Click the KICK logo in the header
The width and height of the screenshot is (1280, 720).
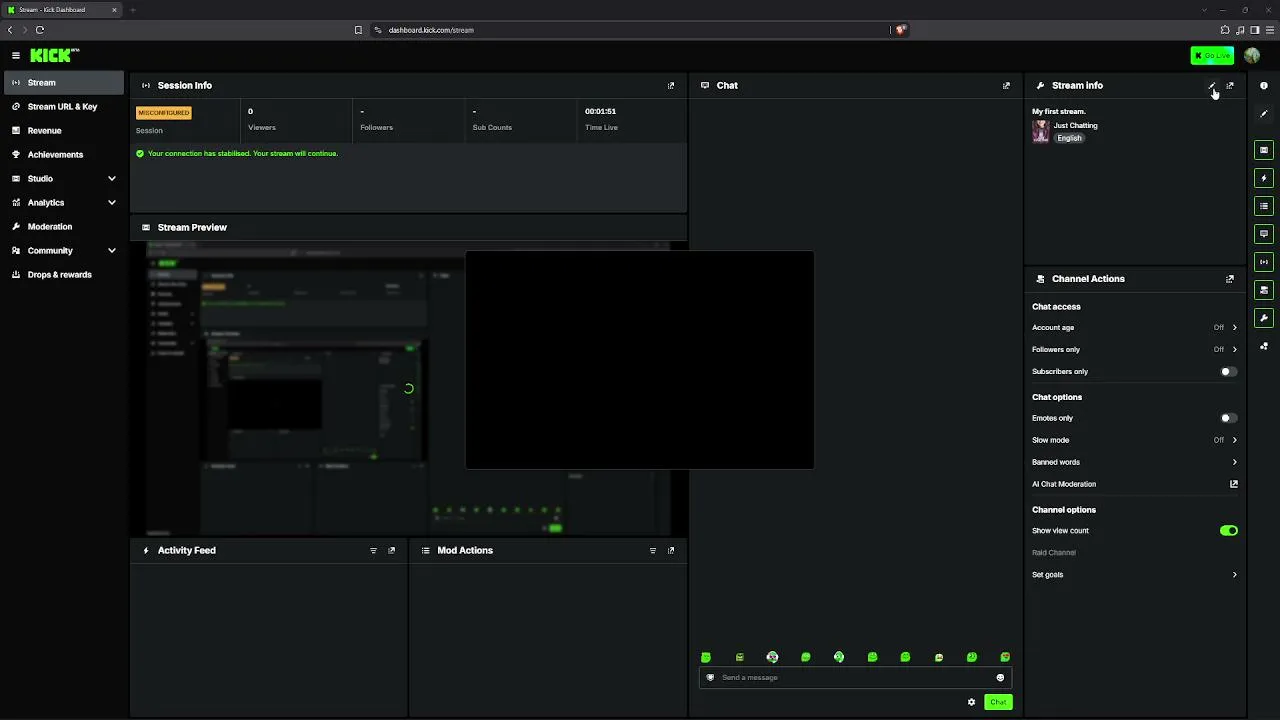[54, 56]
